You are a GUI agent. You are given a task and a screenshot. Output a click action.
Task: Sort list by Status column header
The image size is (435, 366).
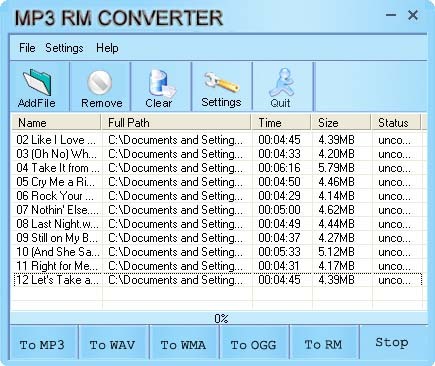pos(396,123)
